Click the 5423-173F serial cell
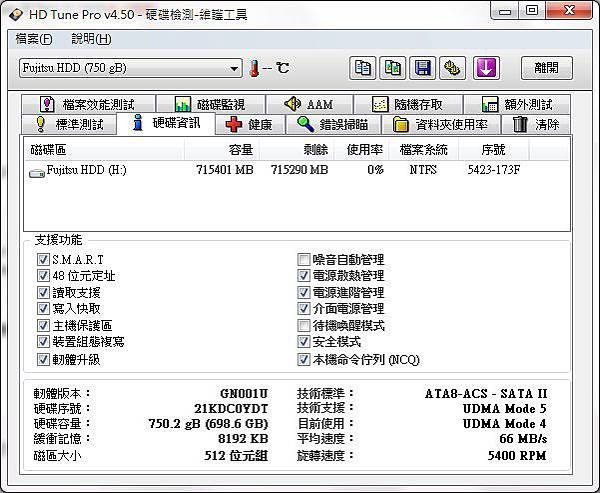 click(494, 170)
